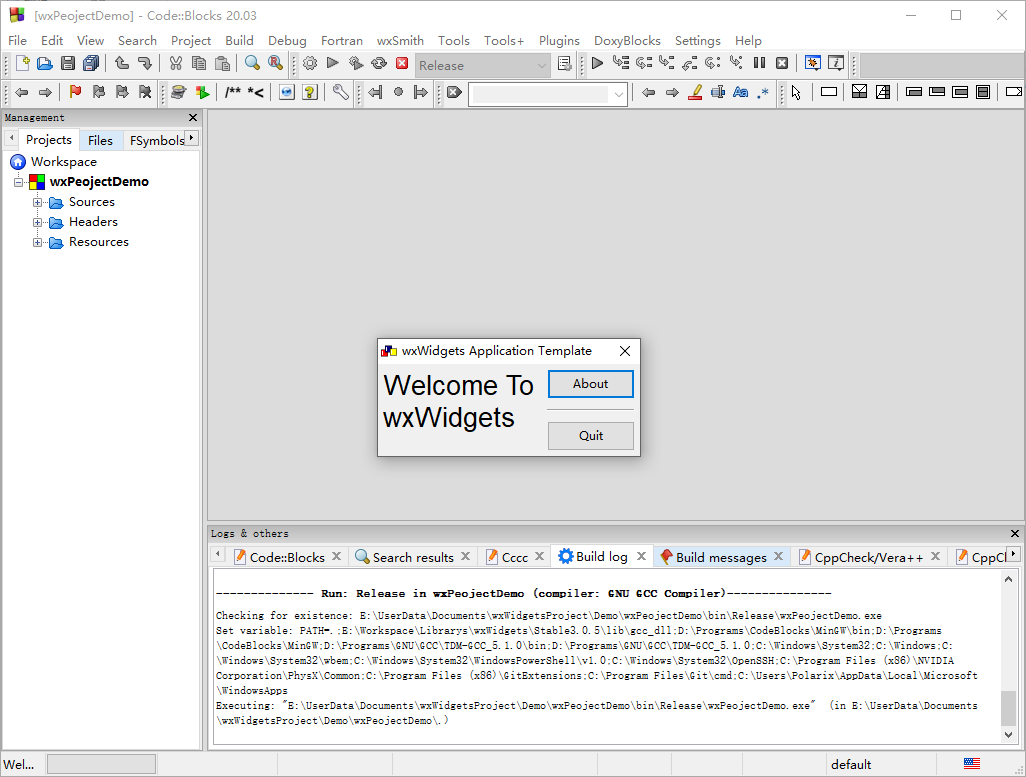Toggle the Highlight marker pen icon

(695, 92)
